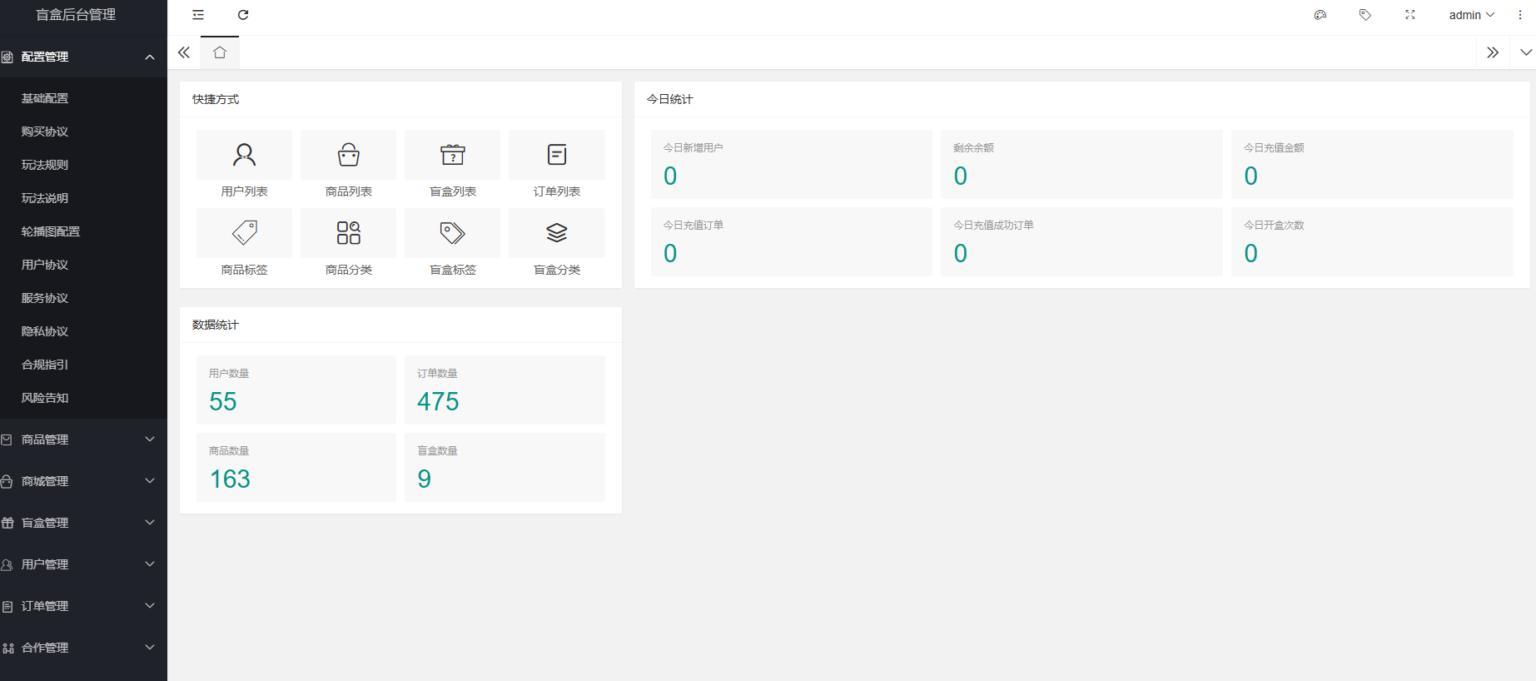Open the 盲盒列表 box icon
The width and height of the screenshot is (1536, 681).
452,155
